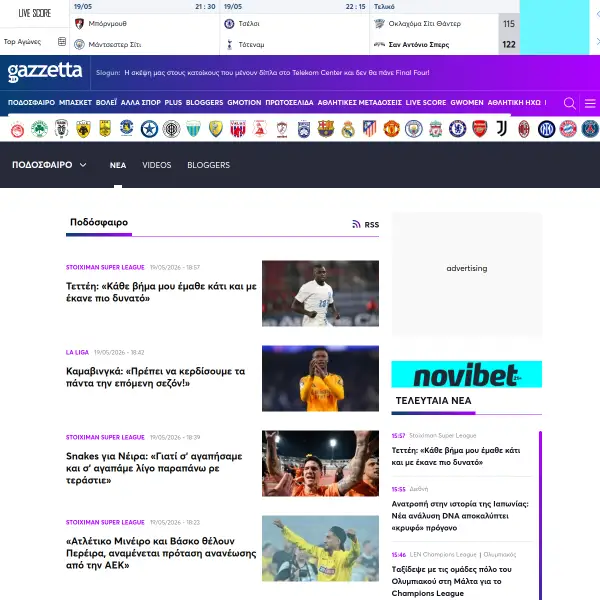Open the Paris Saint-Germain team logo
Image resolution: width=600 pixels, height=600 pixels.
coord(590,129)
